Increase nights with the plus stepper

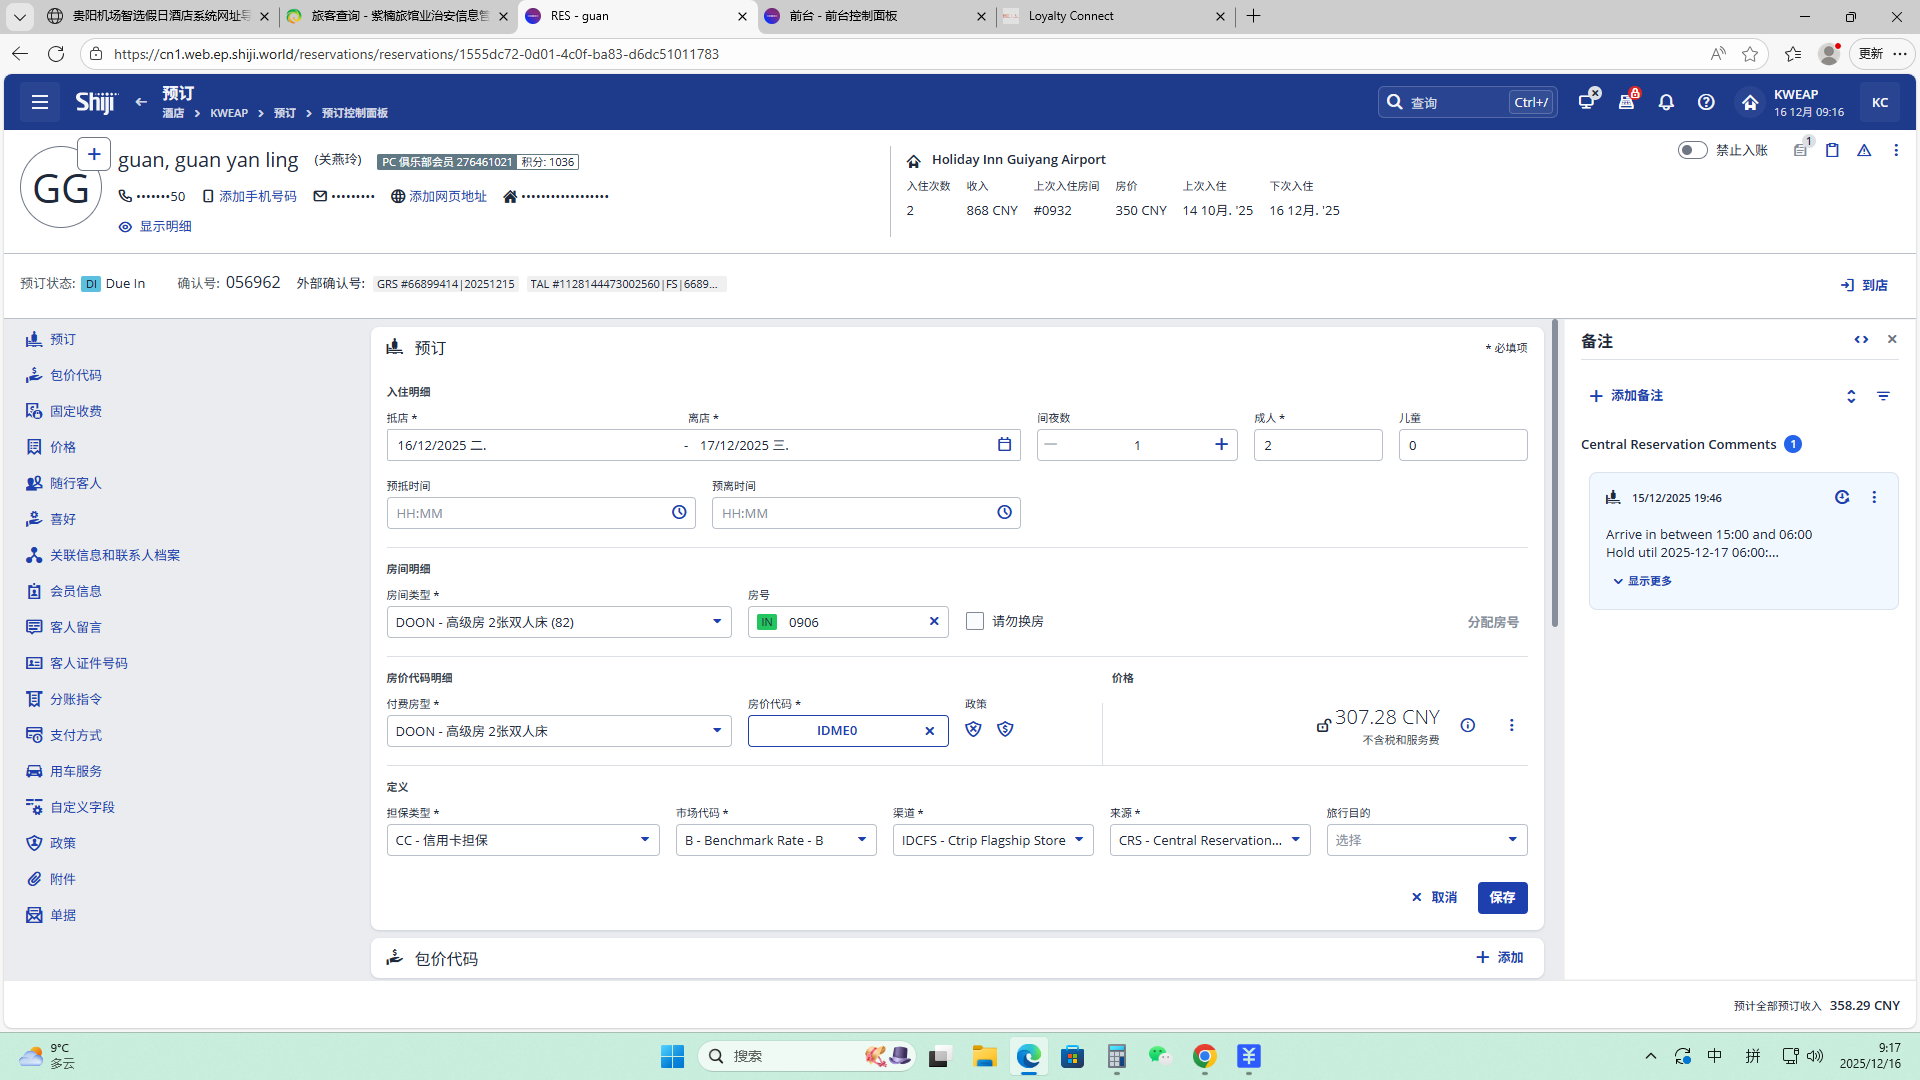tap(1221, 445)
